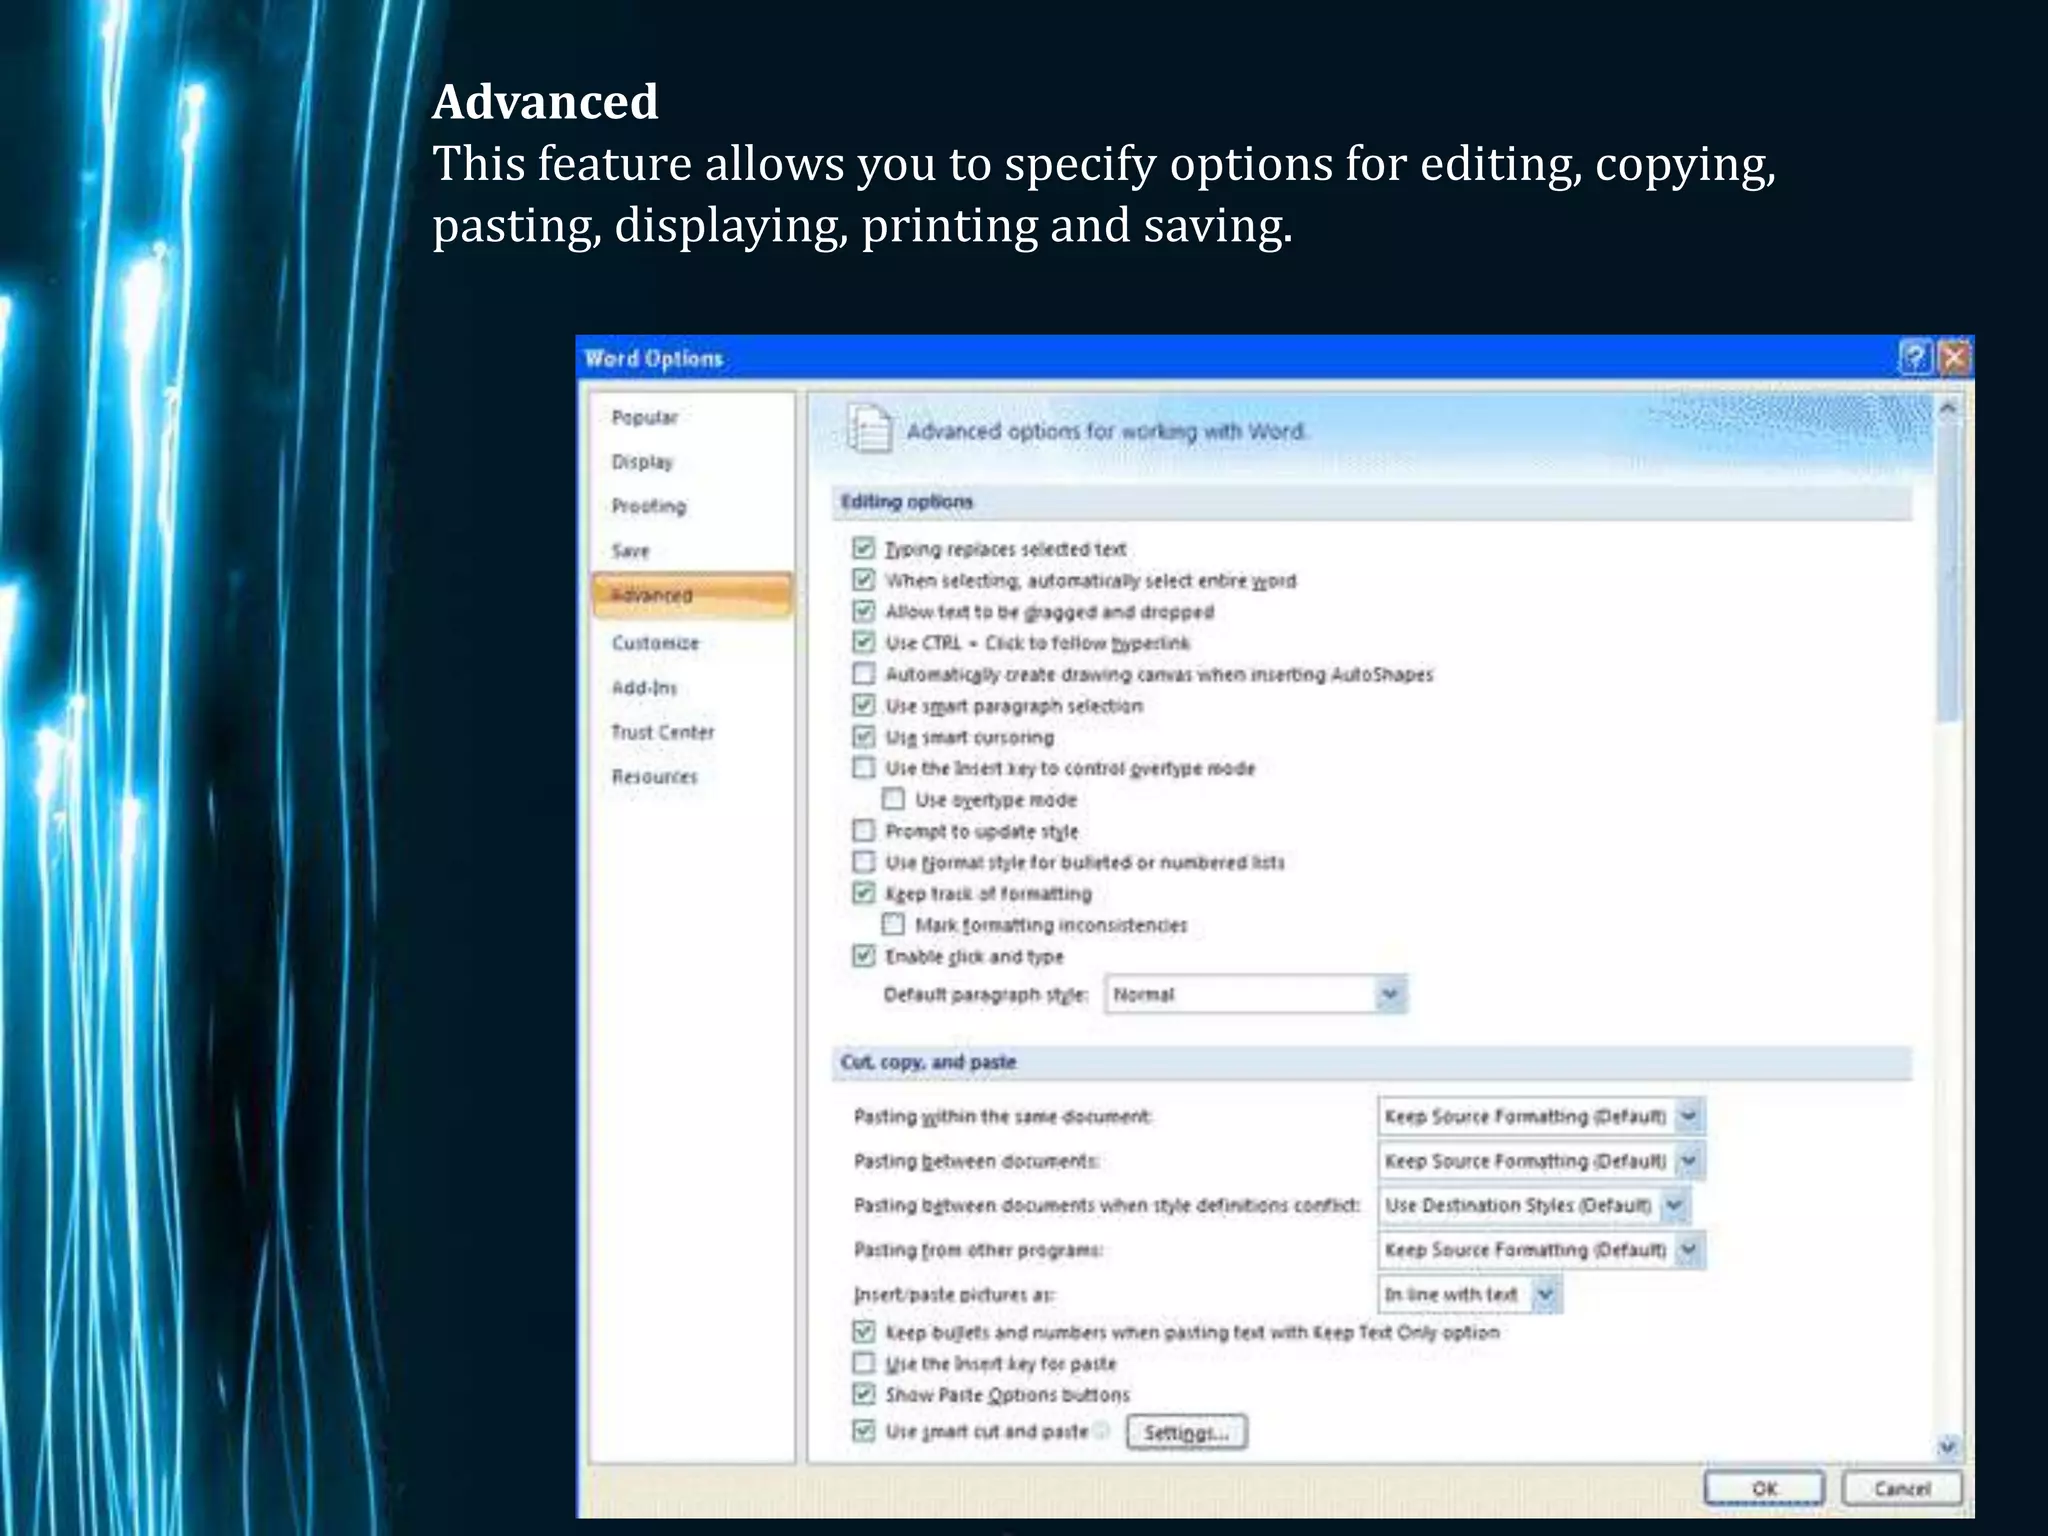Open smart cut and paste Settings
The width and height of the screenshot is (2048, 1536).
point(1186,1432)
